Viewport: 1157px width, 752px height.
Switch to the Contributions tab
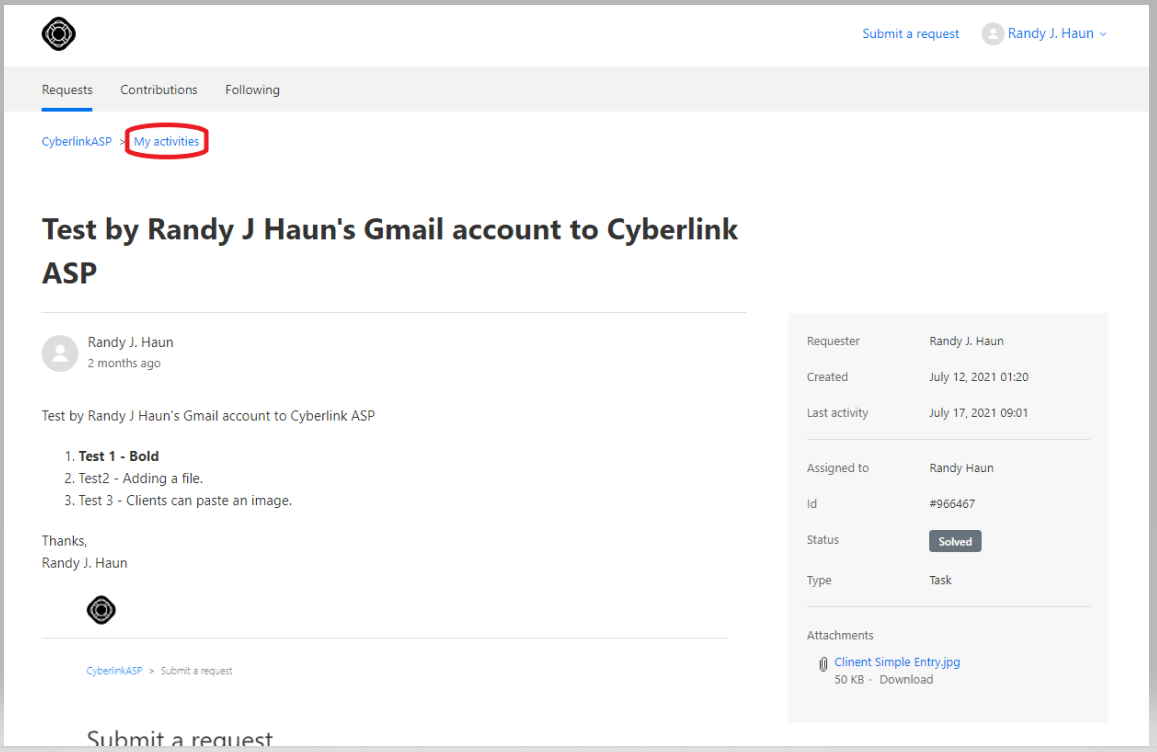(159, 89)
